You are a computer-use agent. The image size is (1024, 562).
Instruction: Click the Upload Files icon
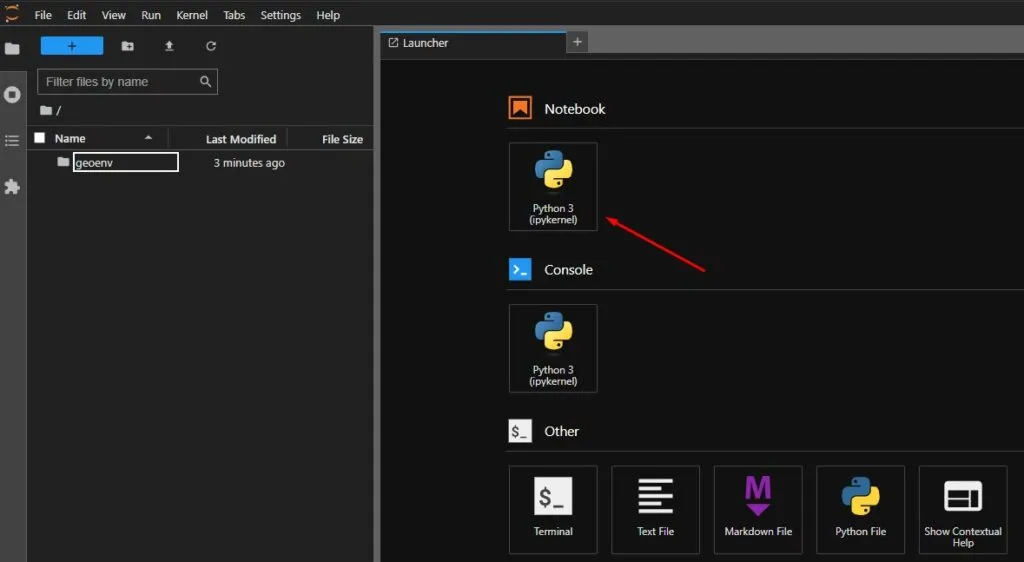[x=169, y=46]
